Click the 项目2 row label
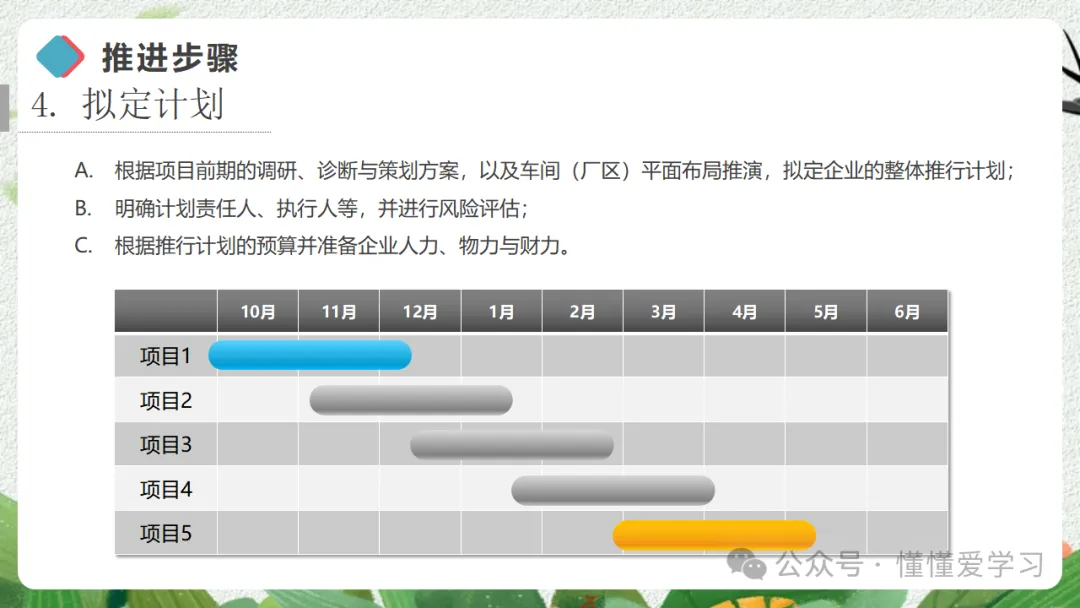The height and width of the screenshot is (608, 1080). (165, 400)
